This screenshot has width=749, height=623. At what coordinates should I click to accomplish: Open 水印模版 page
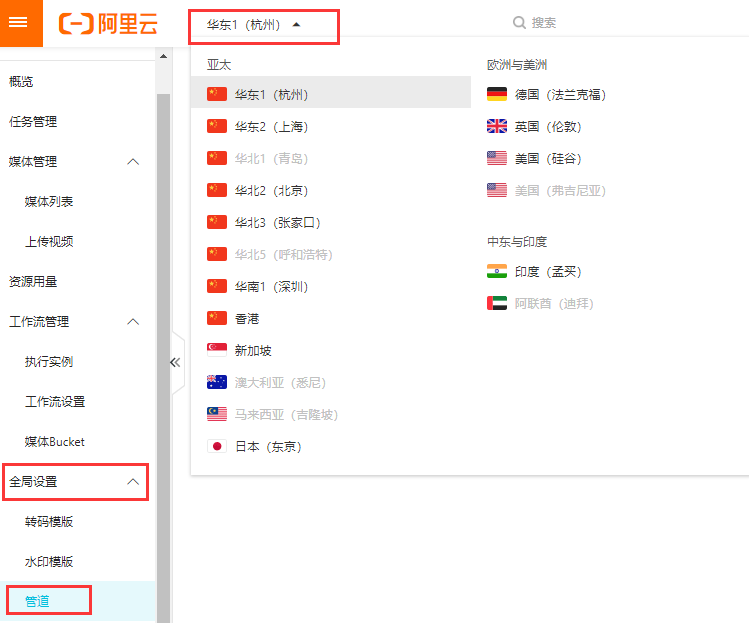pyautogui.click(x=49, y=561)
